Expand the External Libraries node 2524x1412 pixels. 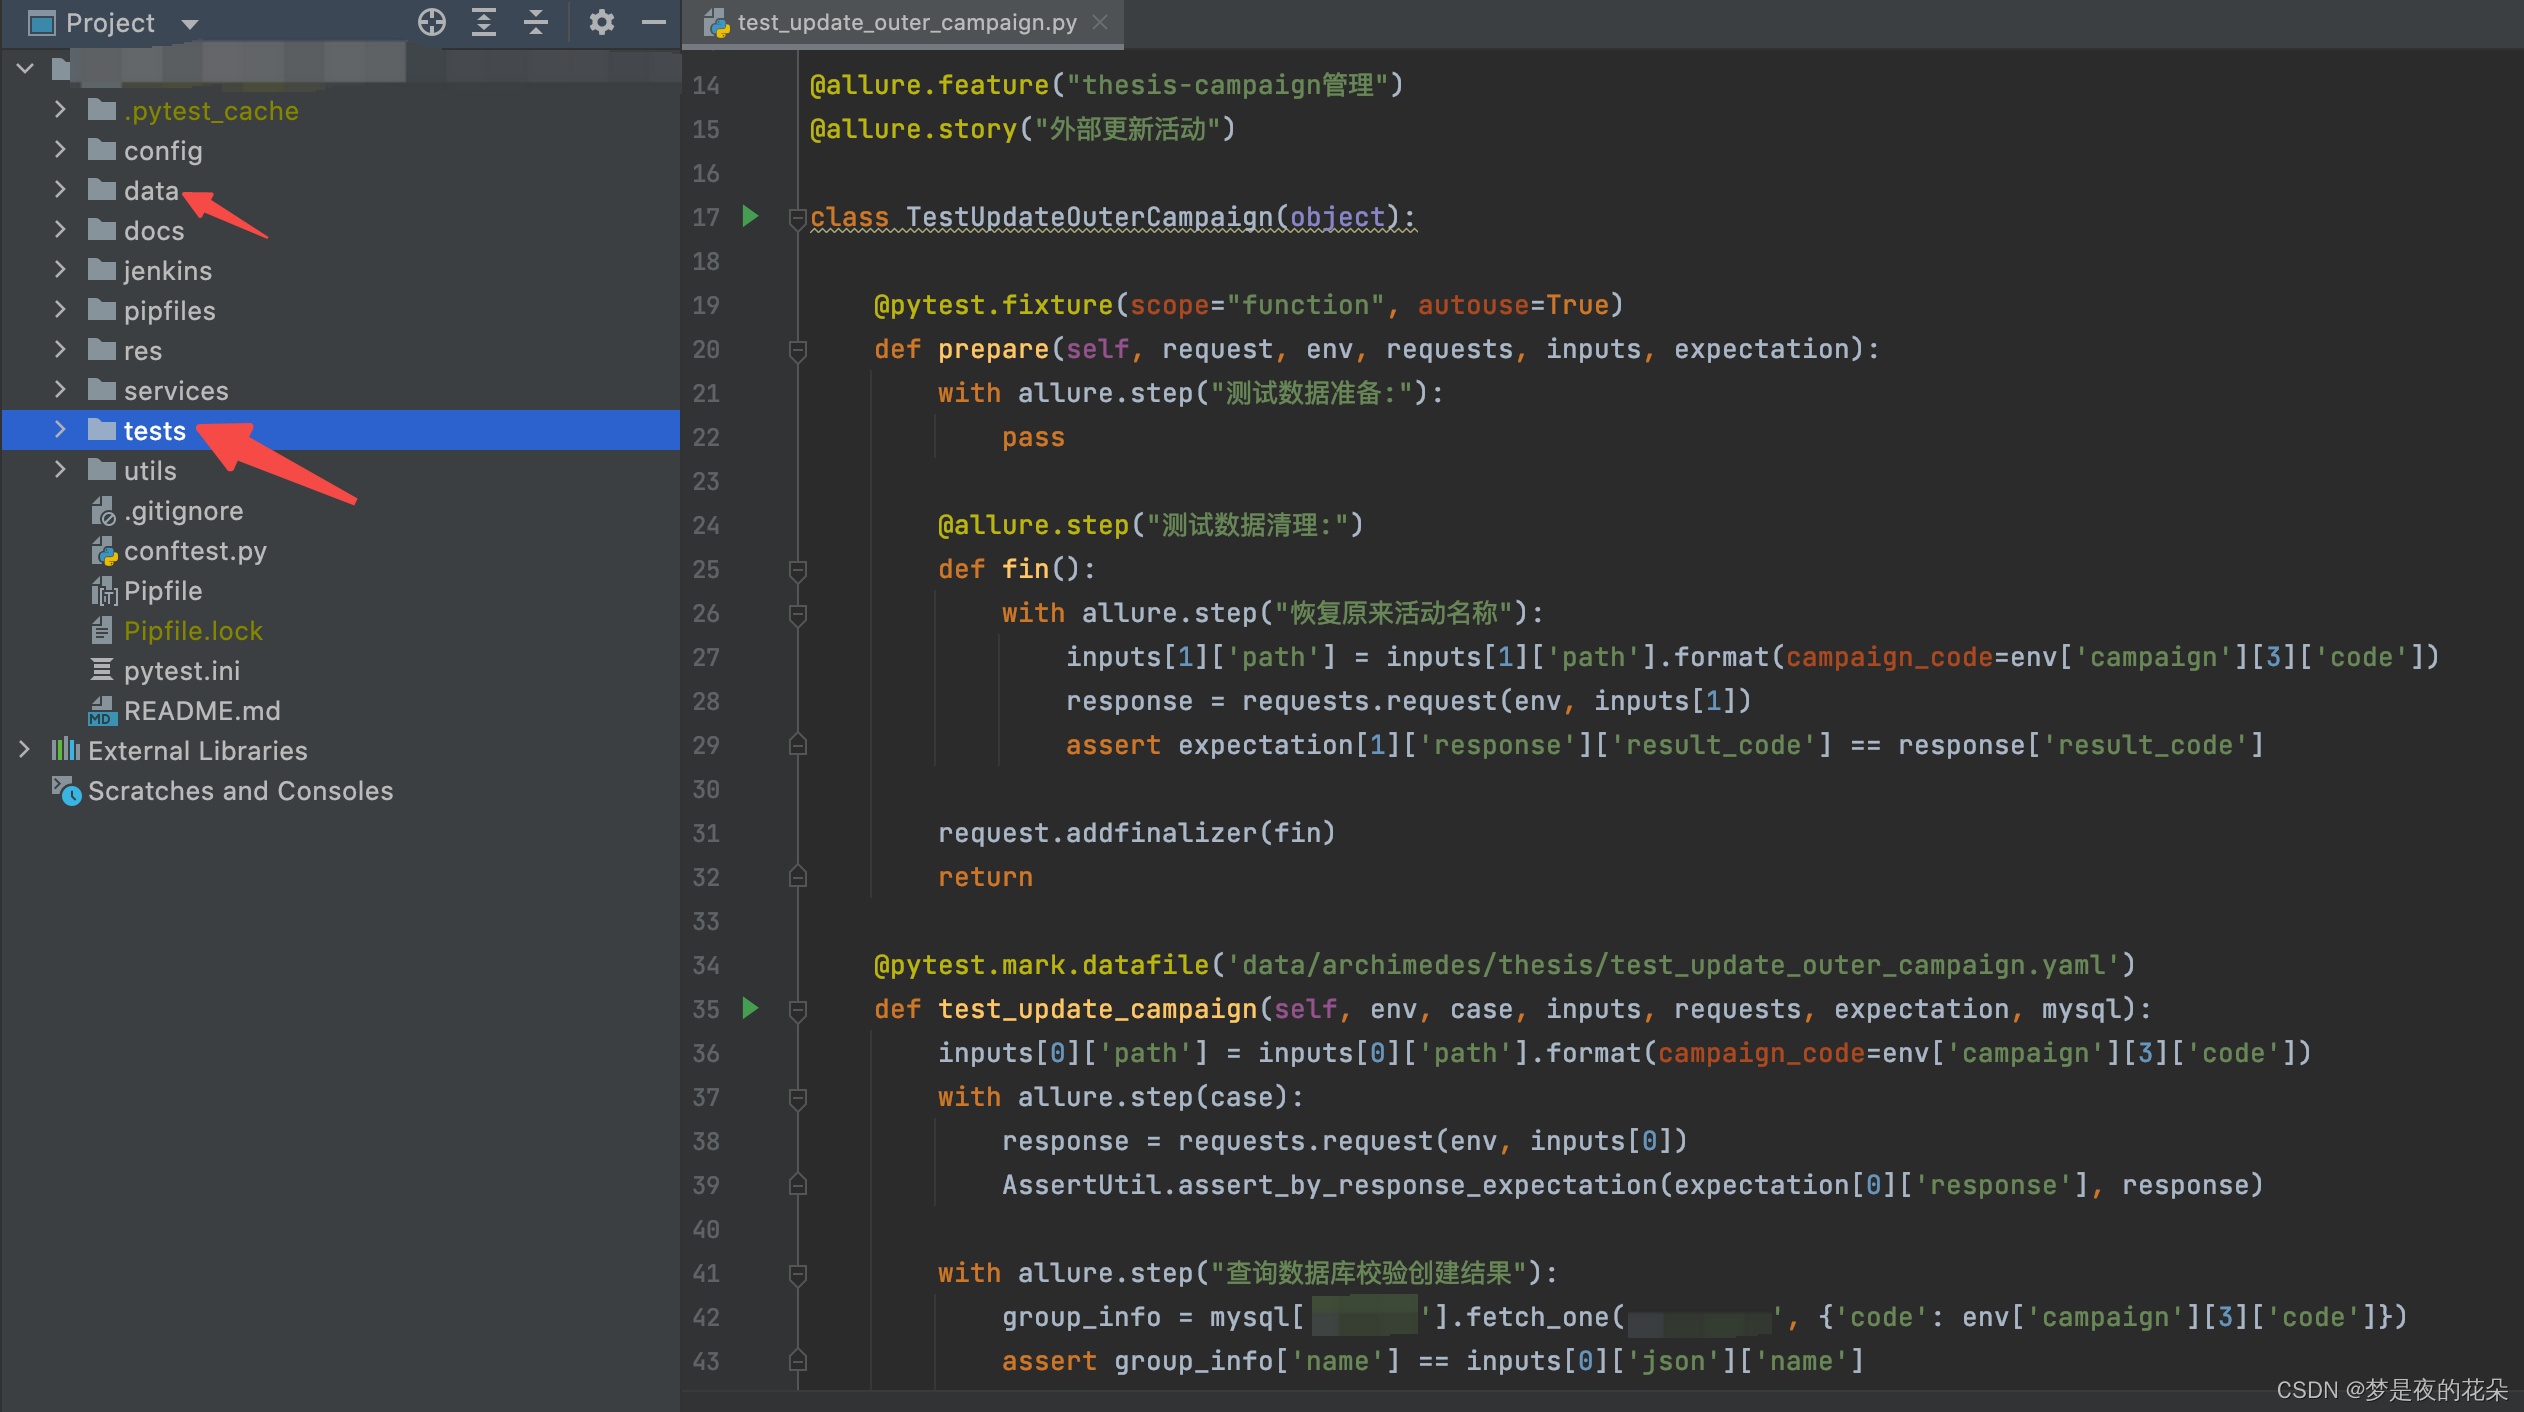[x=24, y=750]
